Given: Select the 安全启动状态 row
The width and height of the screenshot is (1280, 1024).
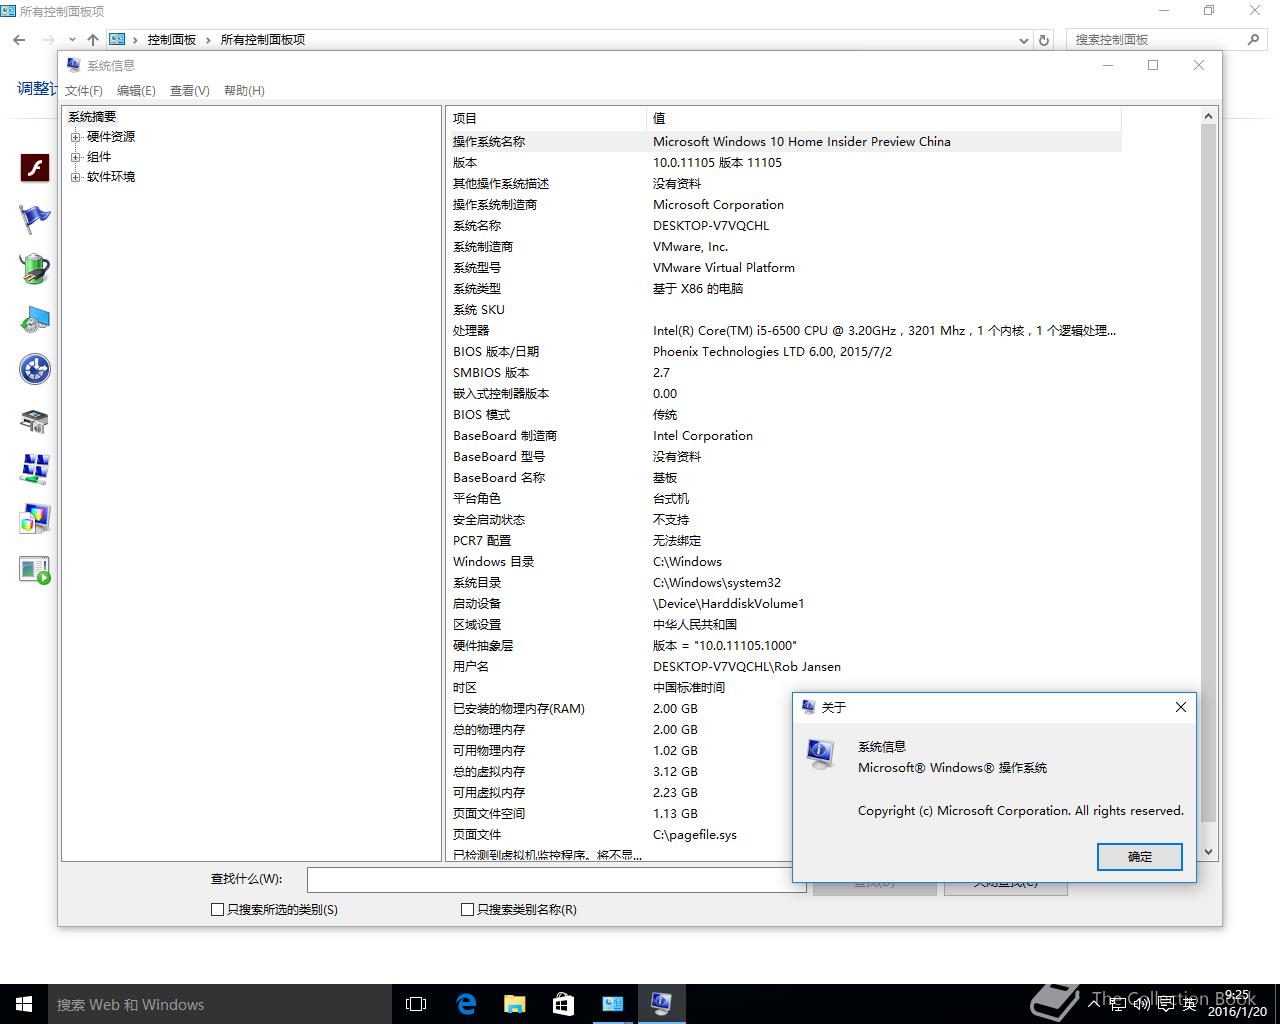Looking at the screenshot, I should 784,520.
